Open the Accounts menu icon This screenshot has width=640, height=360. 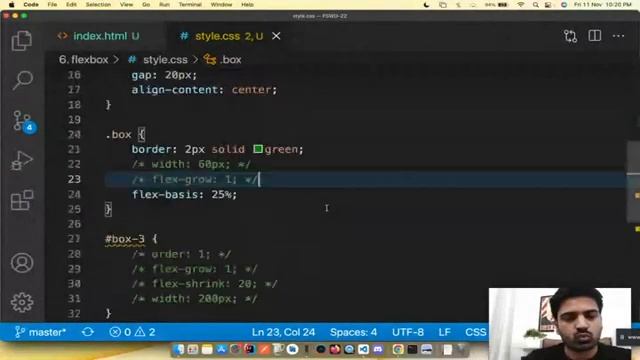coord(22,263)
